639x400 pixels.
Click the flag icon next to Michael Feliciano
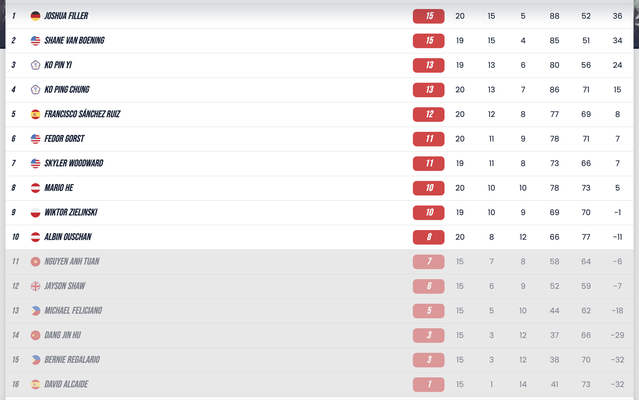click(36, 310)
